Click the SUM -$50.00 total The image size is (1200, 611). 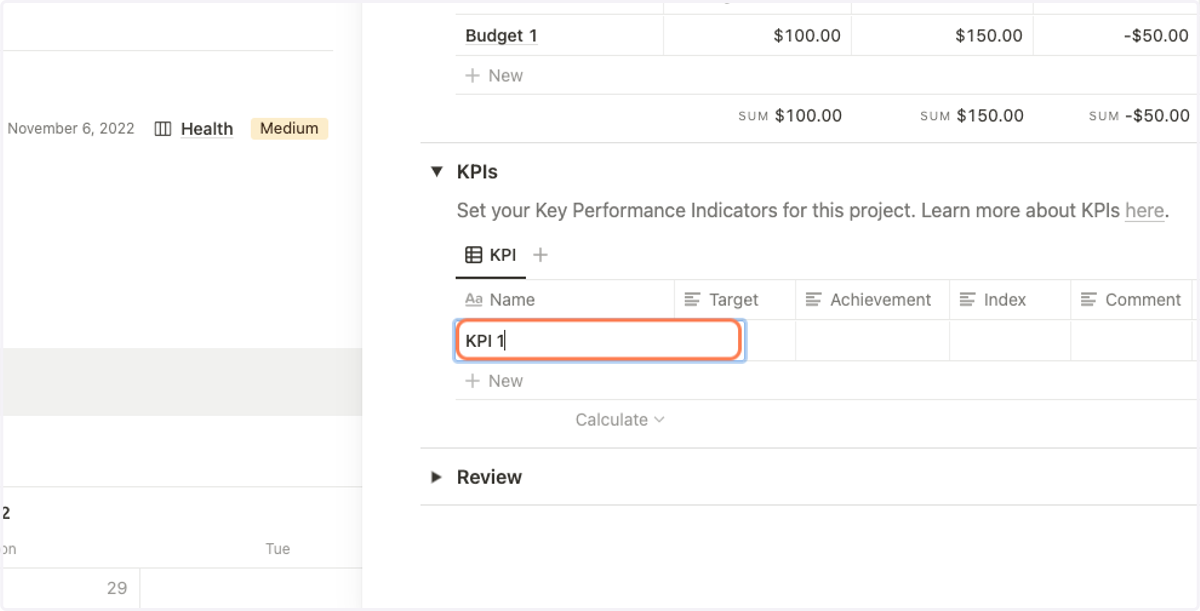(x=1139, y=116)
